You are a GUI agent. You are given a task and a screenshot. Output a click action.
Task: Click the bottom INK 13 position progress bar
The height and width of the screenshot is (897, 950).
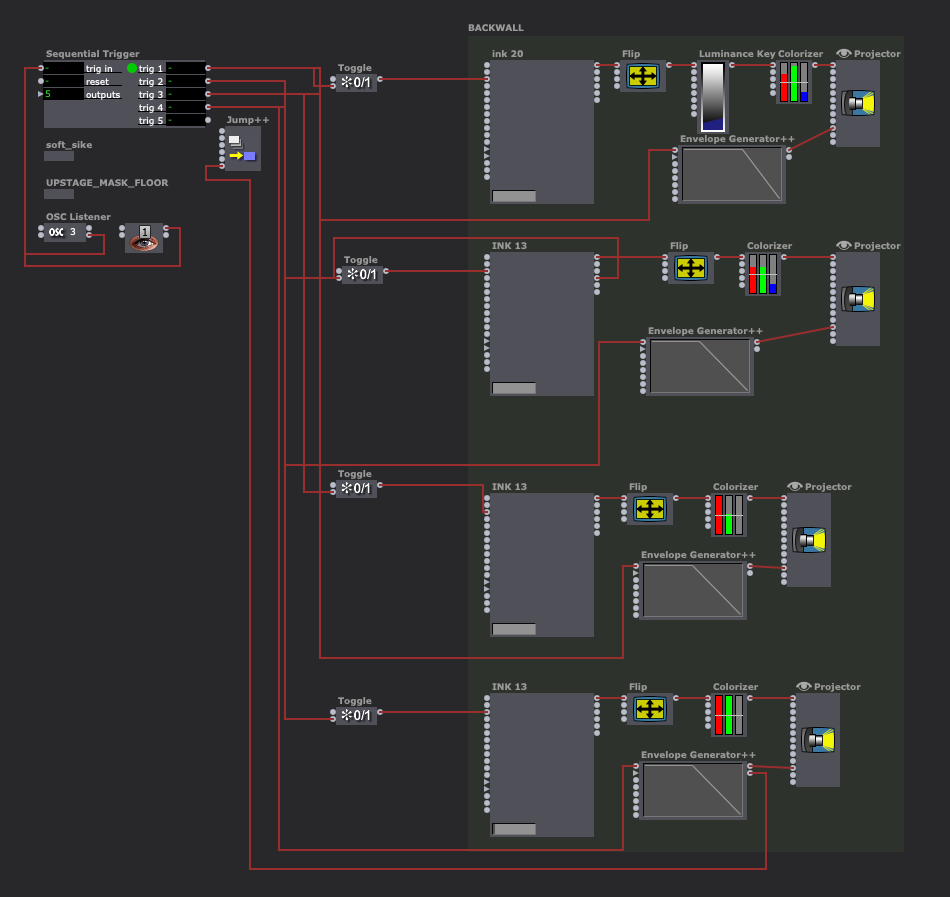point(514,829)
